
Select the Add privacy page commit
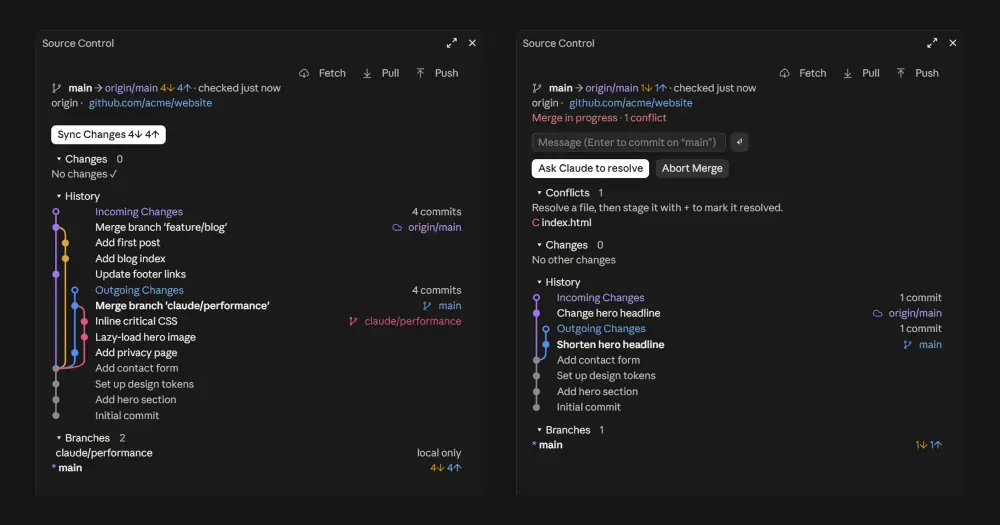[136, 353]
